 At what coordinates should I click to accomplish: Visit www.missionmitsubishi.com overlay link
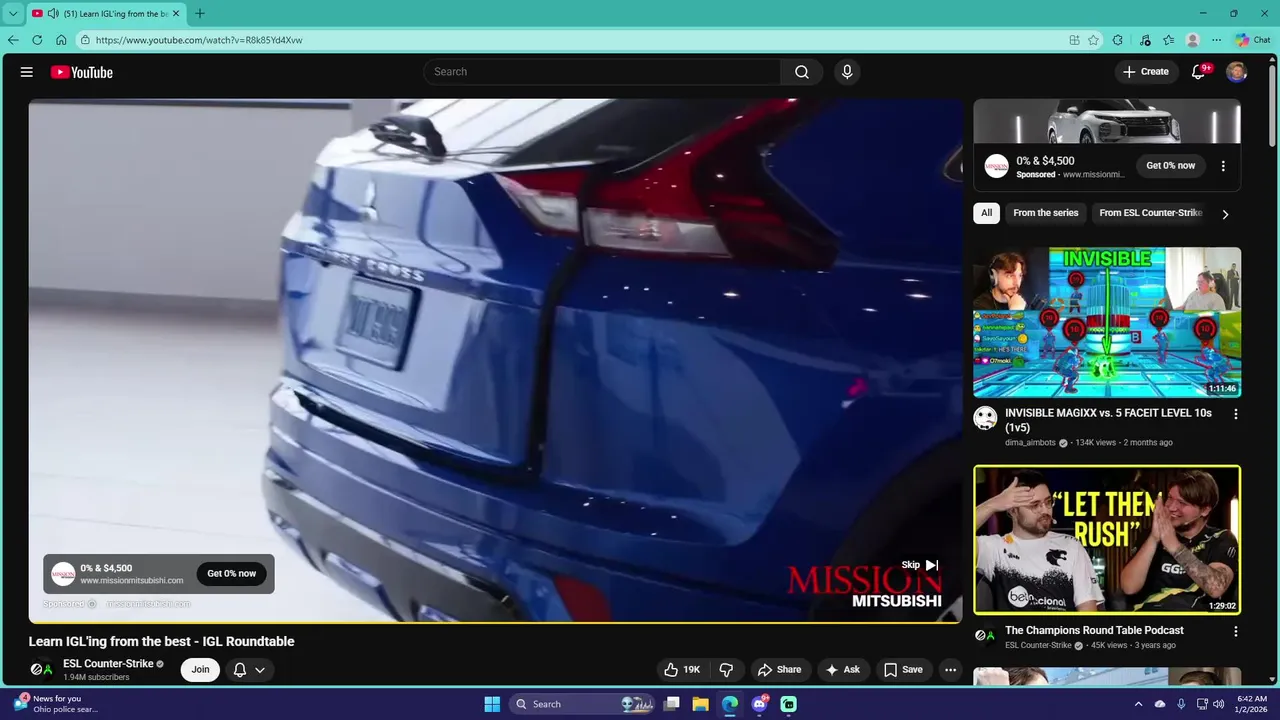point(132,581)
